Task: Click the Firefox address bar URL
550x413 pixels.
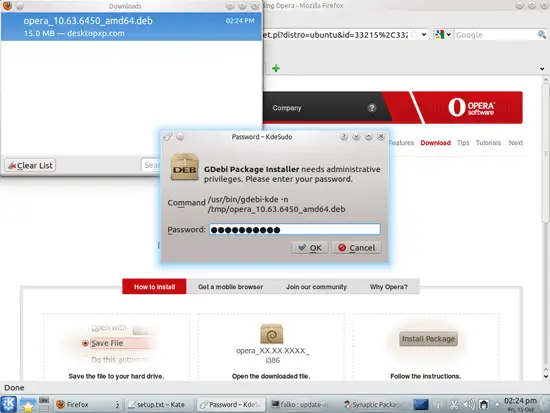Action: pyautogui.click(x=335, y=35)
